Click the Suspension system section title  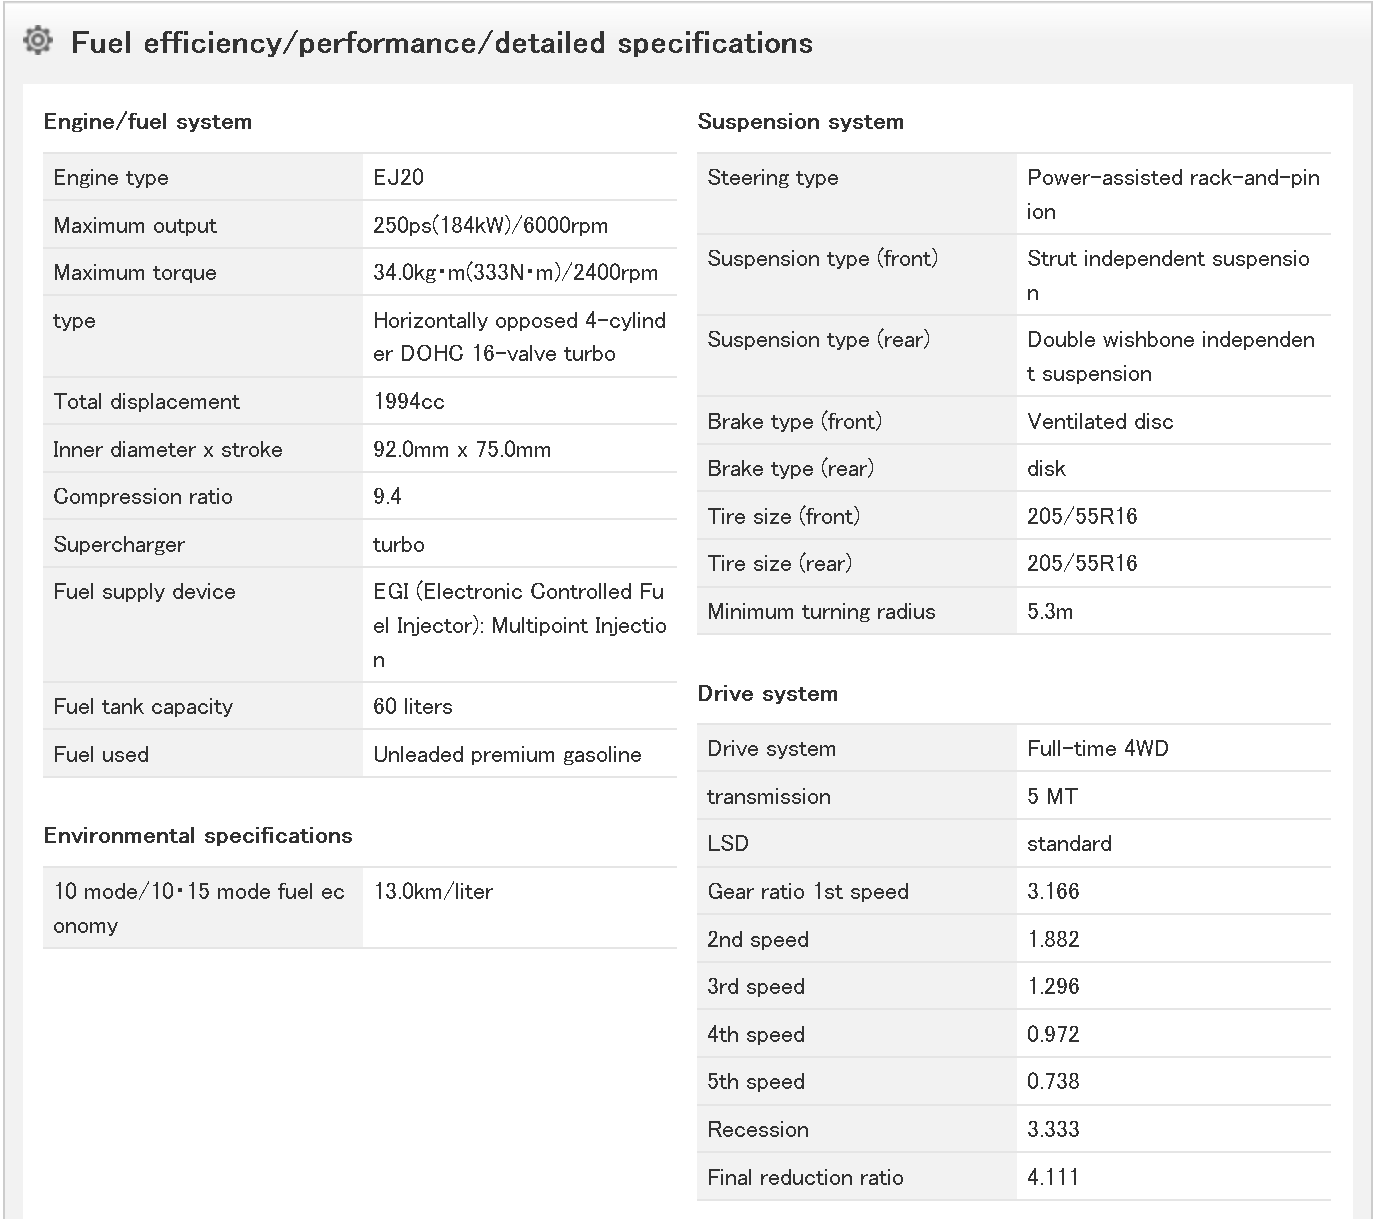pyautogui.click(x=800, y=122)
